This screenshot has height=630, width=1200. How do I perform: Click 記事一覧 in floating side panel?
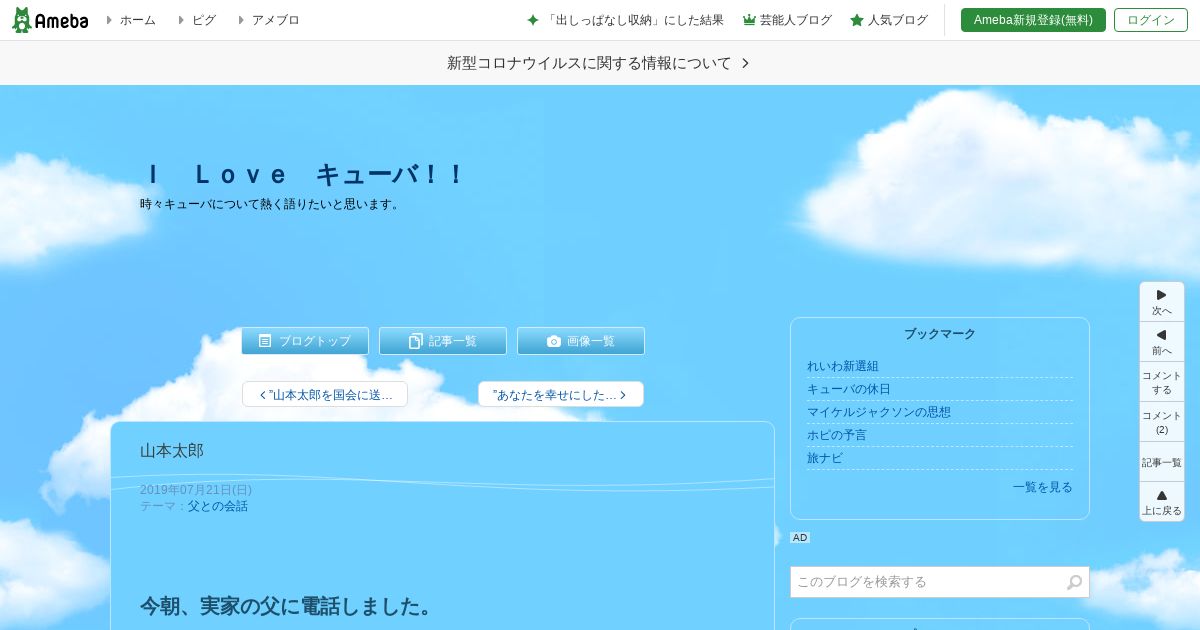click(1162, 462)
